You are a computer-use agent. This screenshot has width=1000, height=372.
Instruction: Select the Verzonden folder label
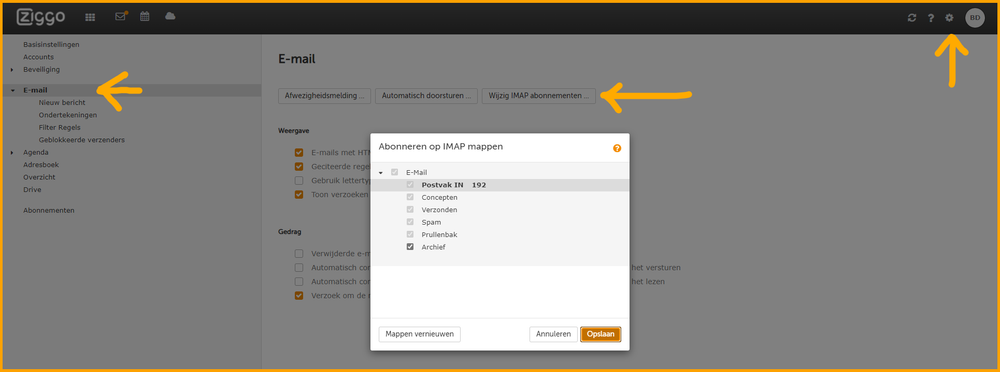pyautogui.click(x=439, y=210)
